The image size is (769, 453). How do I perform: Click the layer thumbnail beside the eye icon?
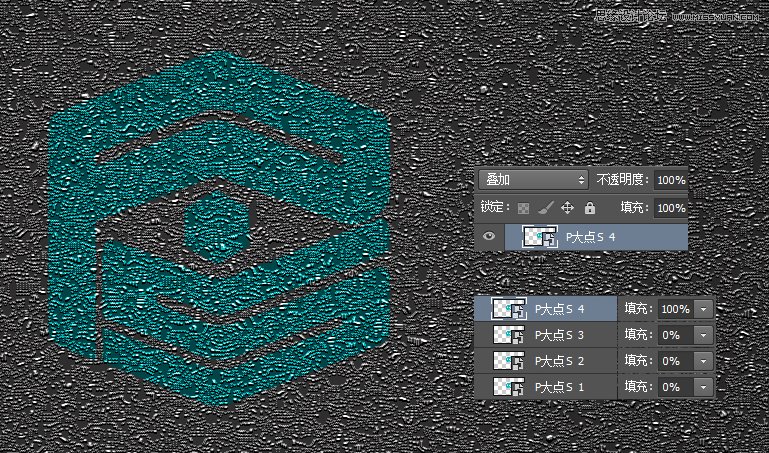tap(539, 237)
